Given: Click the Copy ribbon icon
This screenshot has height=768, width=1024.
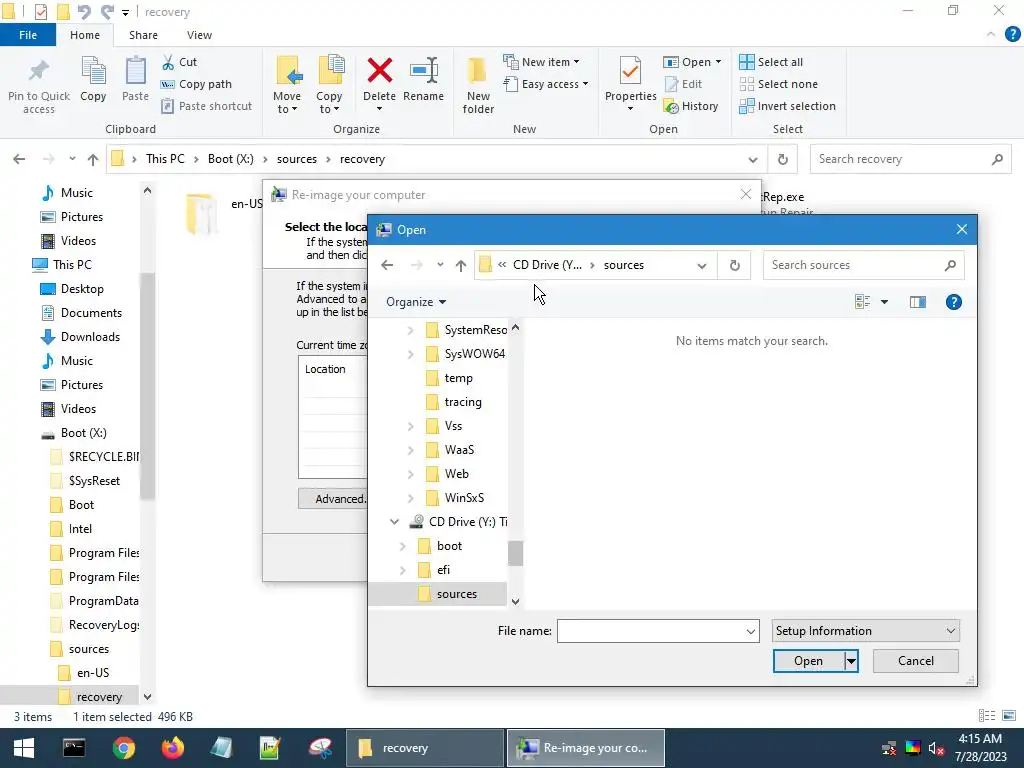Looking at the screenshot, I should [x=93, y=71].
